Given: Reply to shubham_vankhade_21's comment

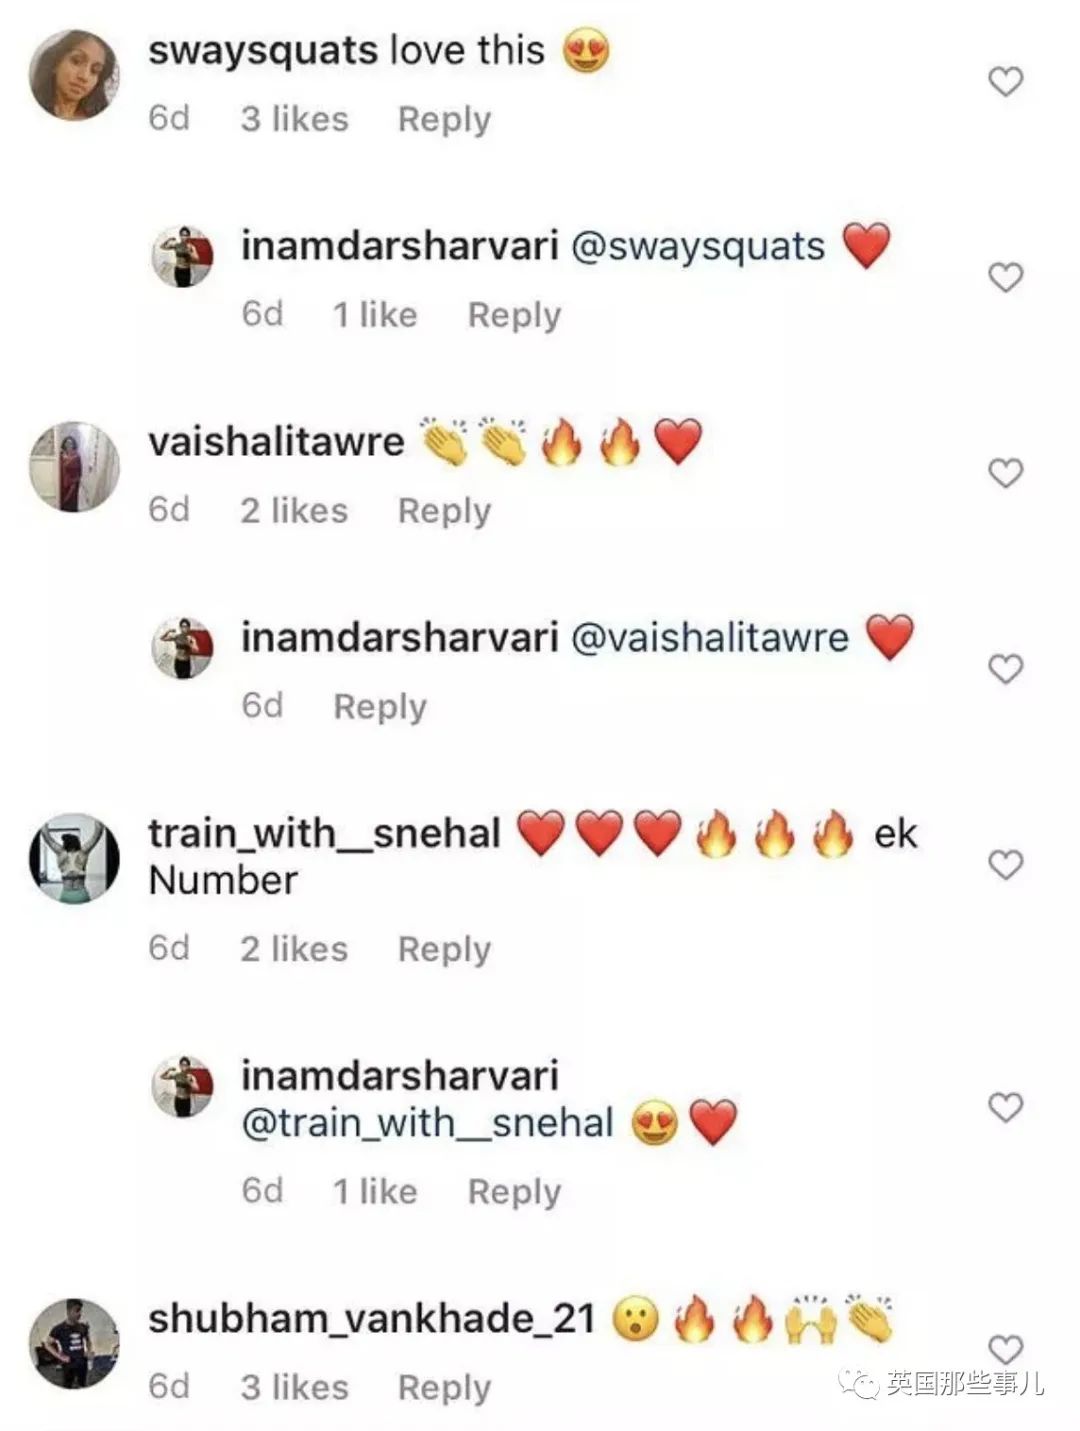Looking at the screenshot, I should tap(444, 1388).
